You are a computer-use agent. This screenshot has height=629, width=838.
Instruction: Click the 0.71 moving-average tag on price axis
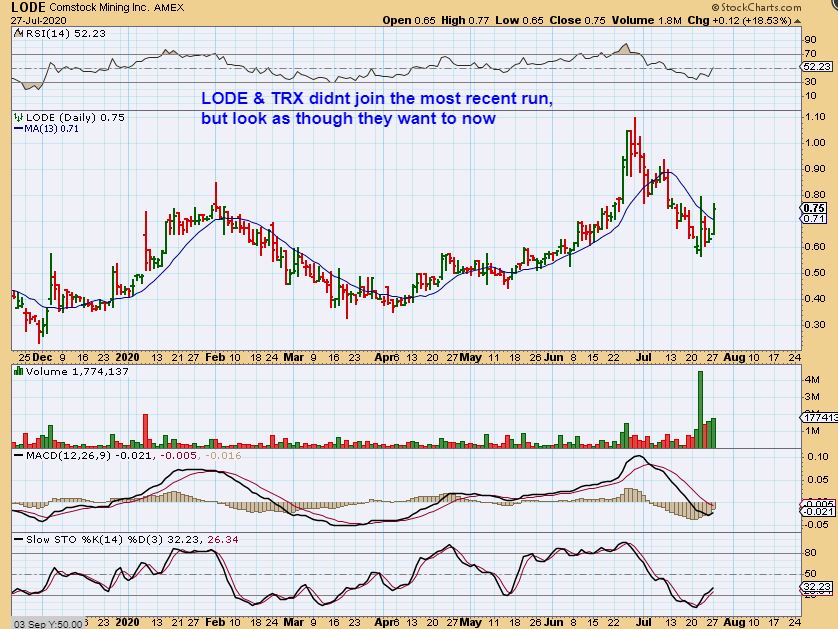[x=814, y=219]
